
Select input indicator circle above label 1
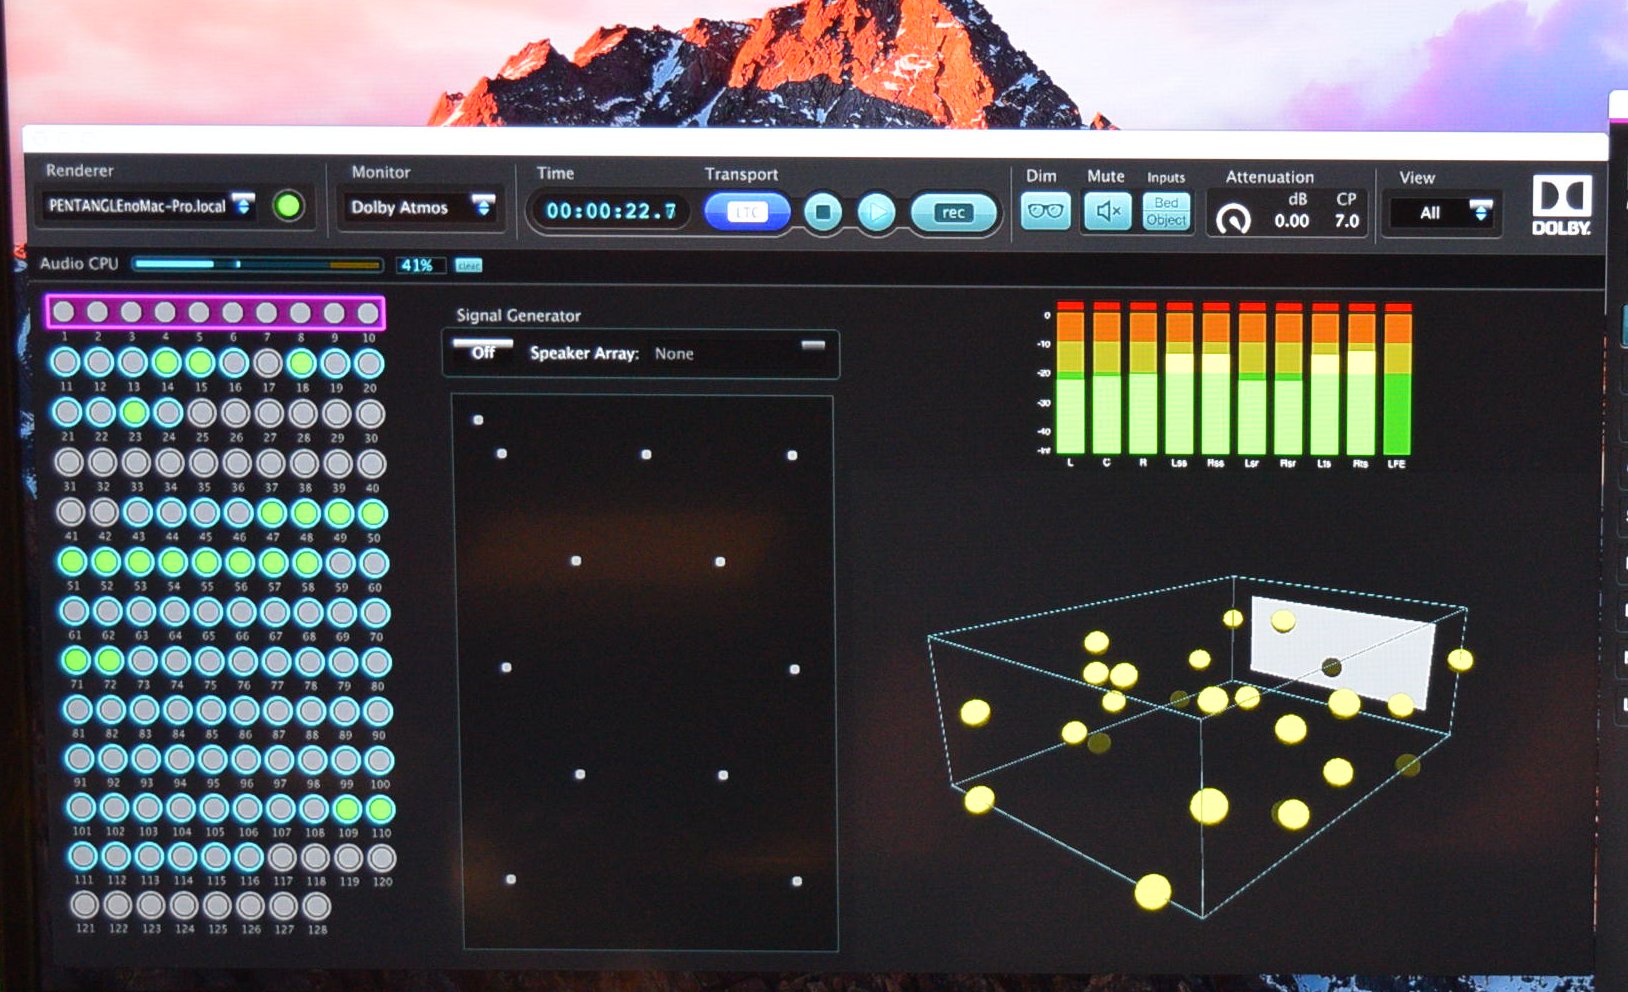click(x=63, y=312)
